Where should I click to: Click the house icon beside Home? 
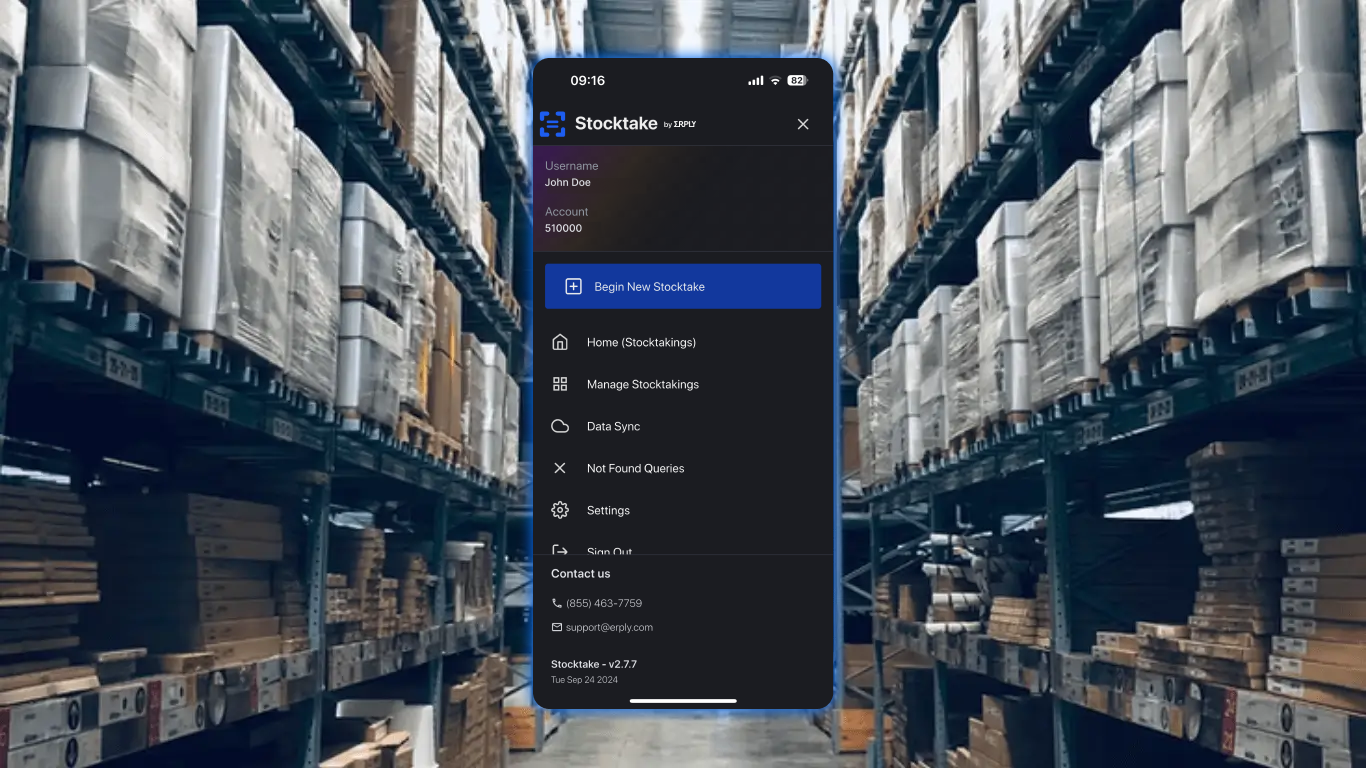pos(560,342)
